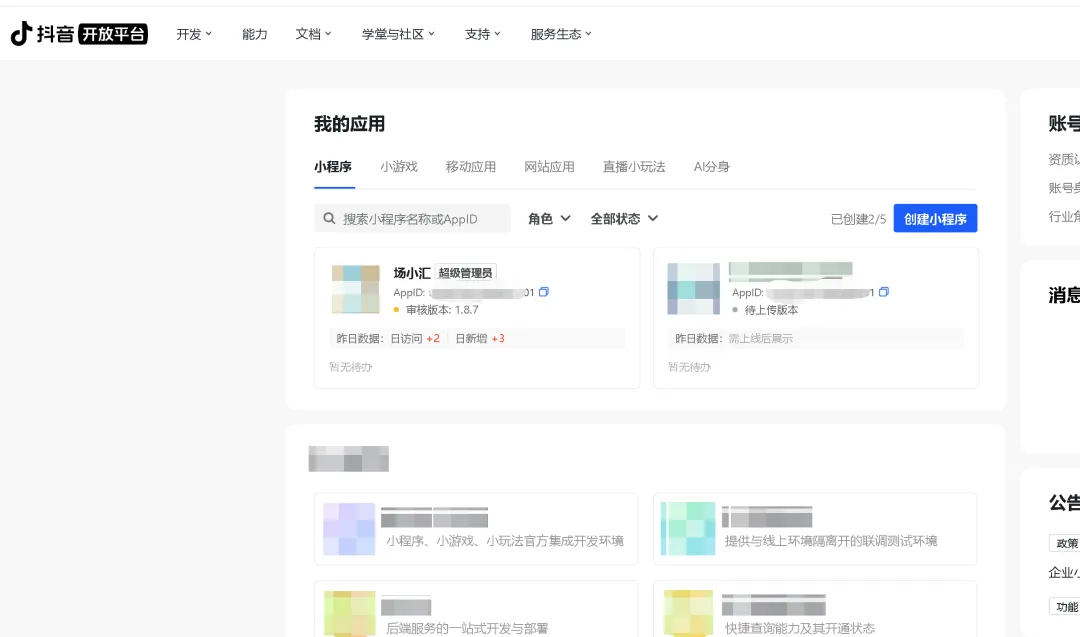
Task: Open card 快捷查询能力及其开通状态
Action: point(815,609)
